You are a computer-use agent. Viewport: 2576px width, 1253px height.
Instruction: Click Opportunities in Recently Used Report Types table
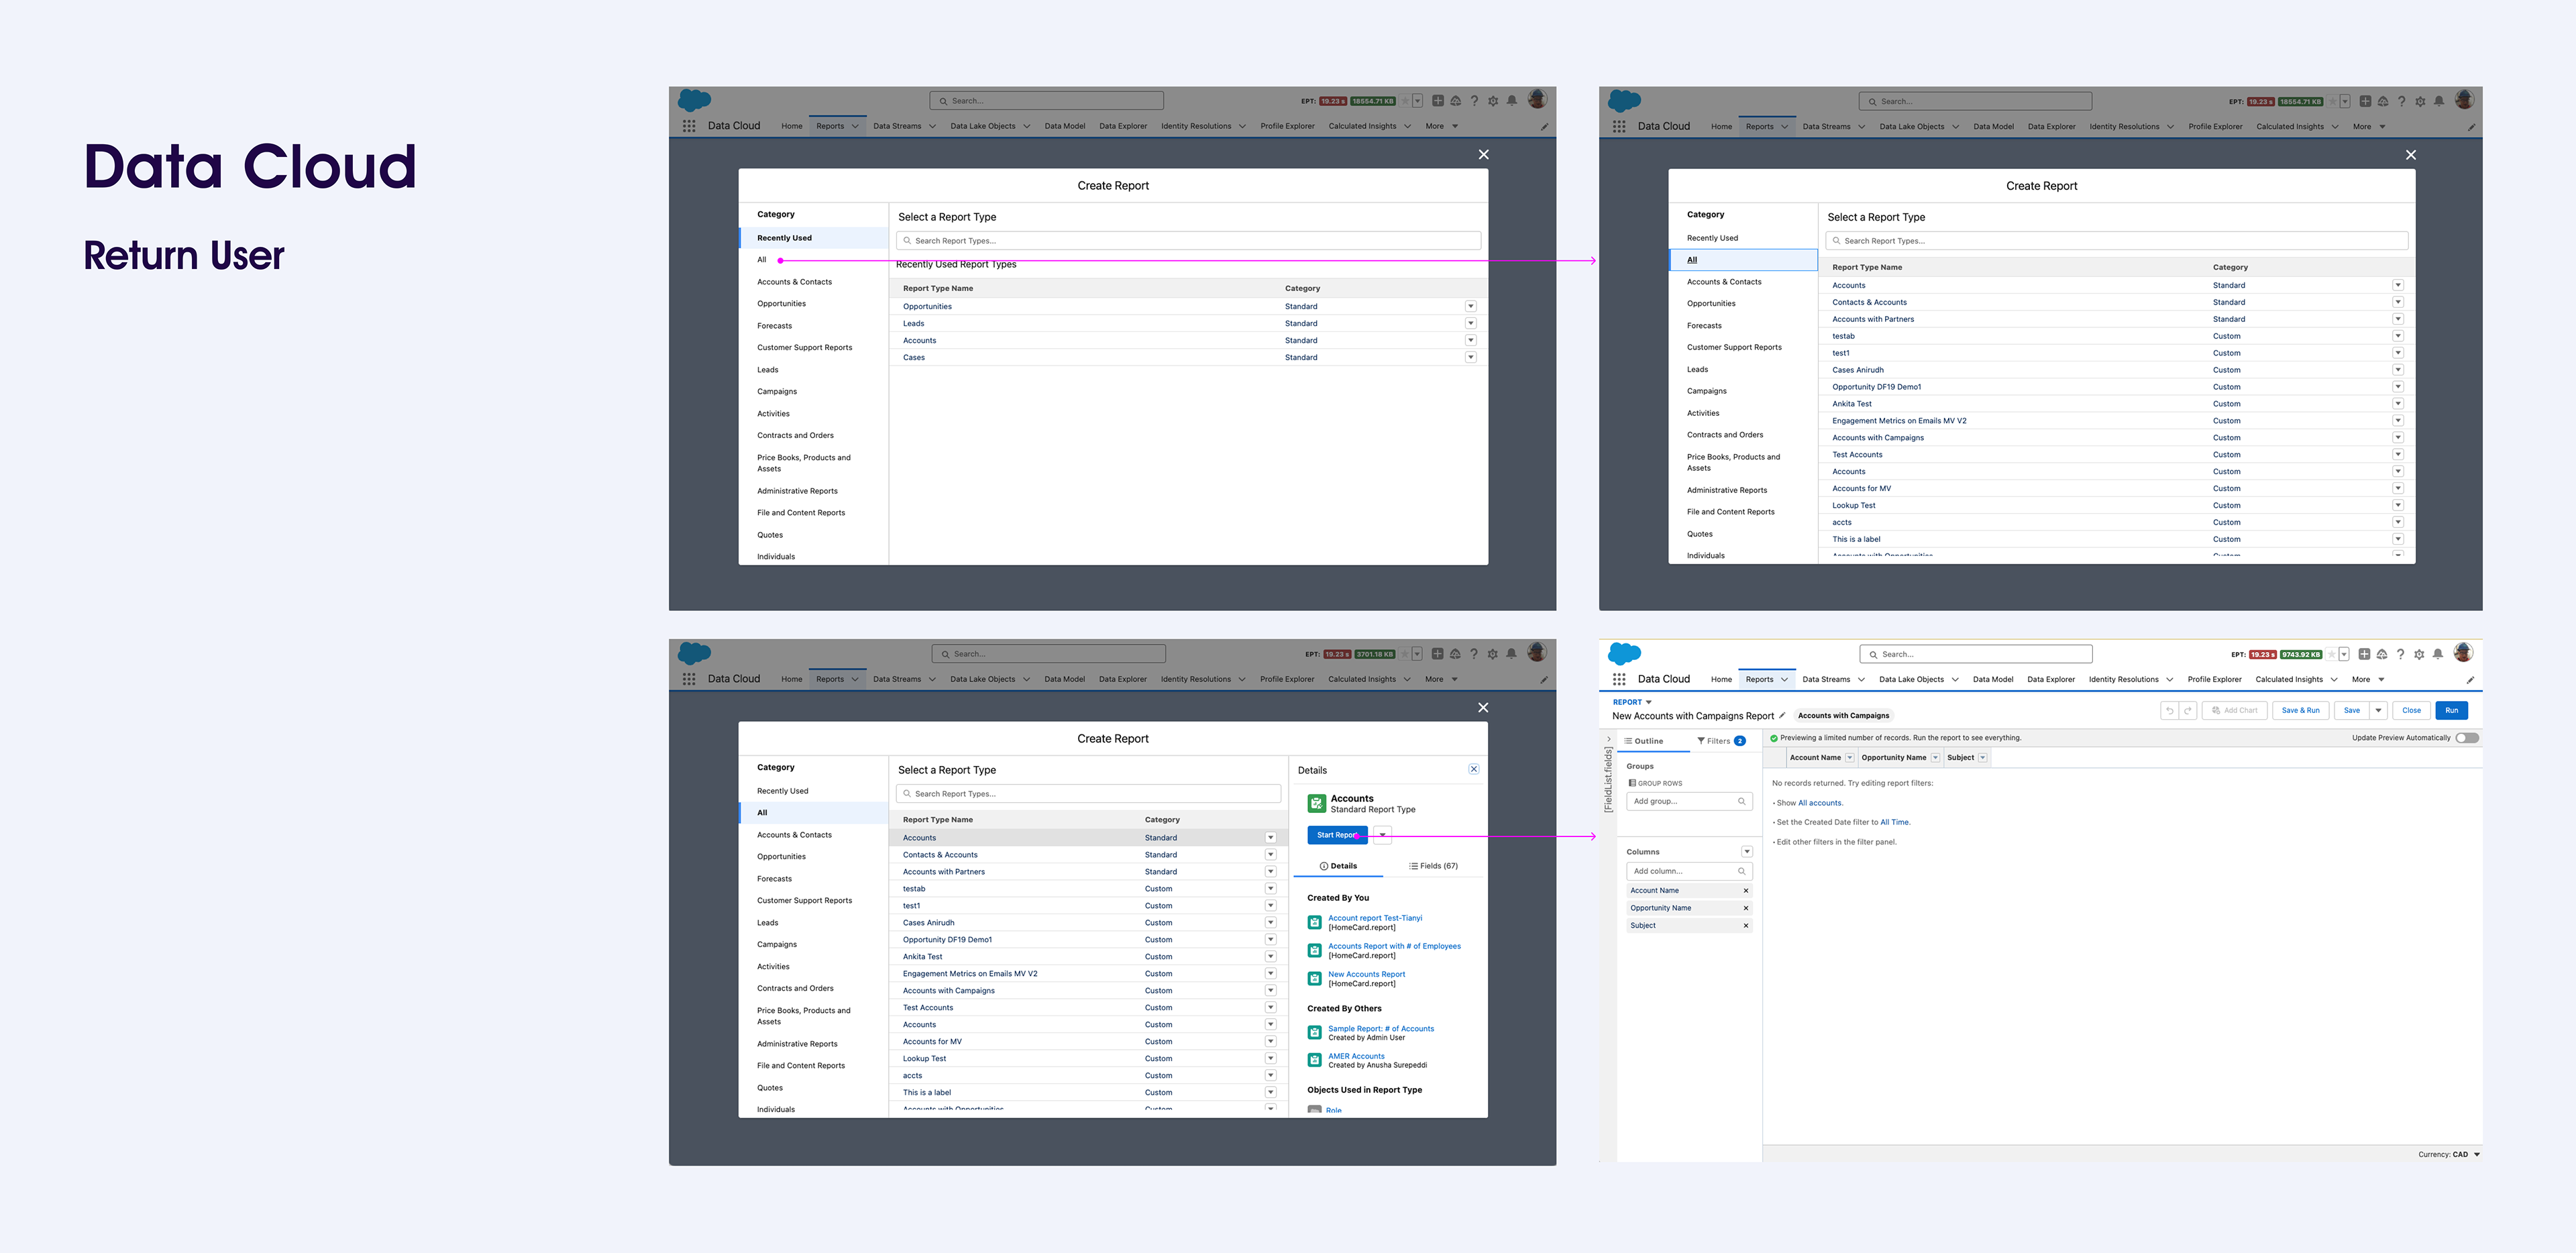tap(927, 307)
